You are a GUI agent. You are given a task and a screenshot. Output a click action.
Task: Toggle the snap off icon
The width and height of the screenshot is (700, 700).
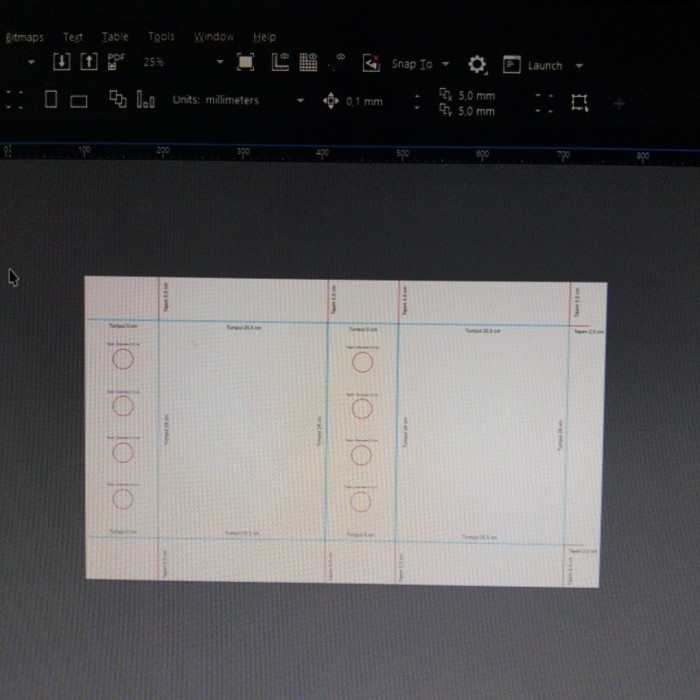[x=371, y=64]
